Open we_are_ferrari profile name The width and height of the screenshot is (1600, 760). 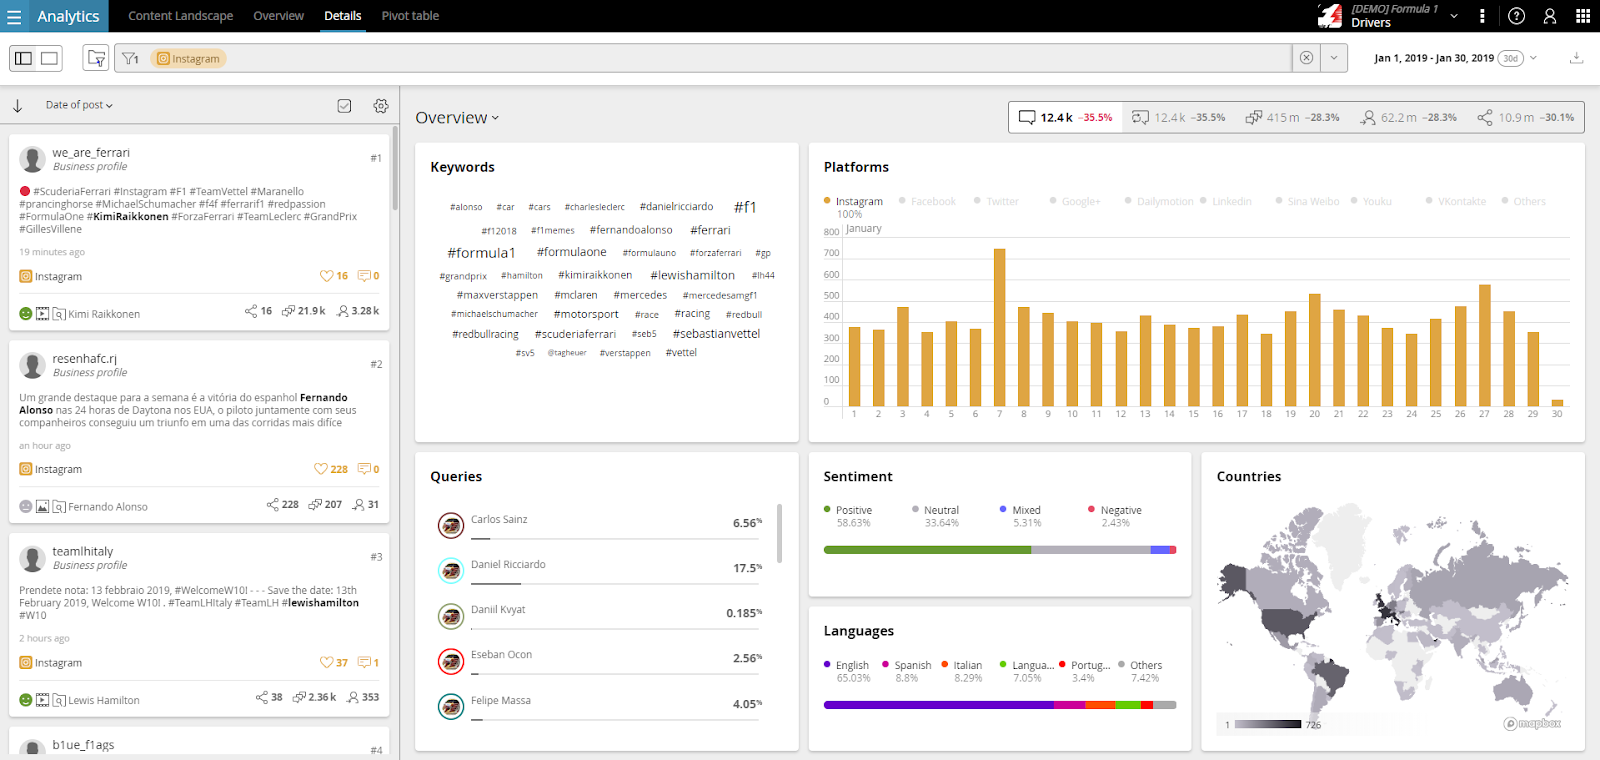coord(91,153)
